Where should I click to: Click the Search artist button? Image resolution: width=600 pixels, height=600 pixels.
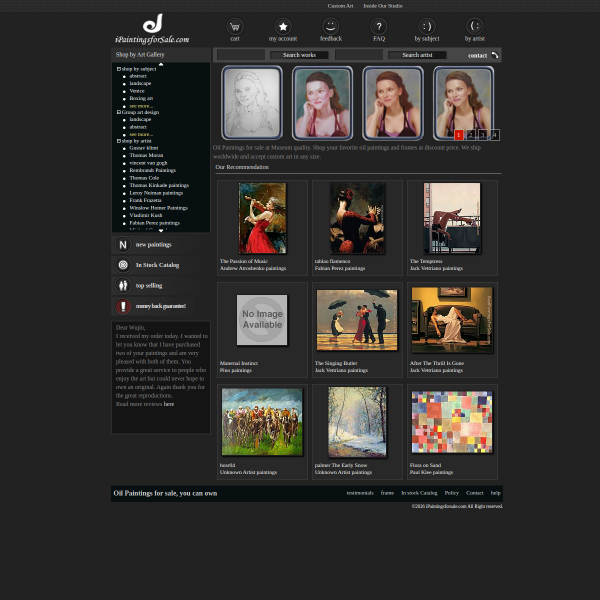417,55
